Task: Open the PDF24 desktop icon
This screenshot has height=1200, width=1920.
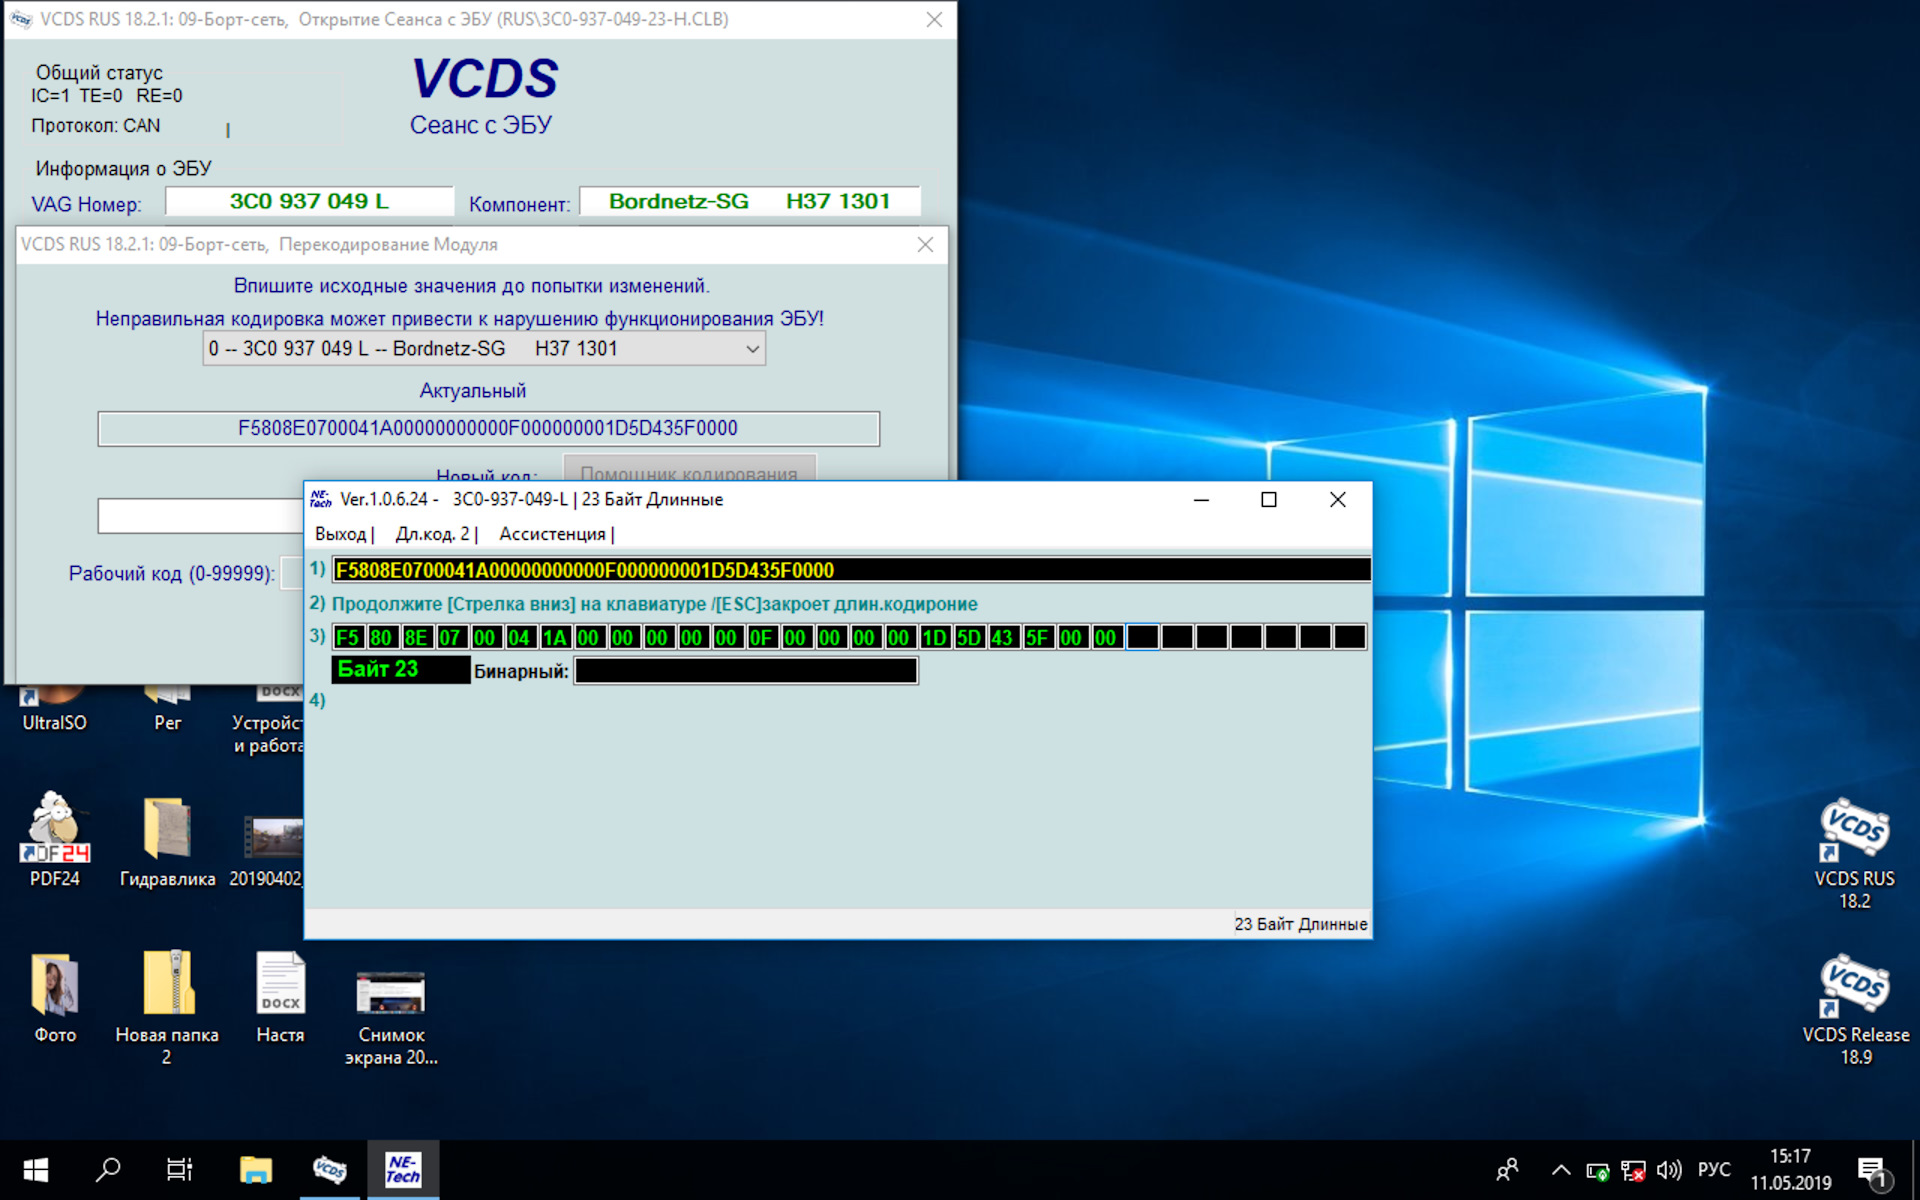Action: click(55, 840)
